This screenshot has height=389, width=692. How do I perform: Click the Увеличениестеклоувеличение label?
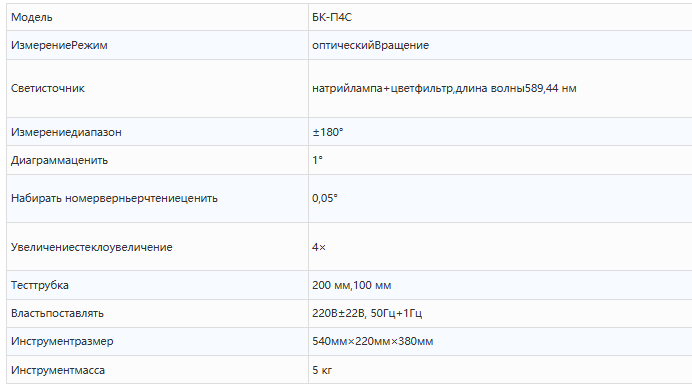92,247
